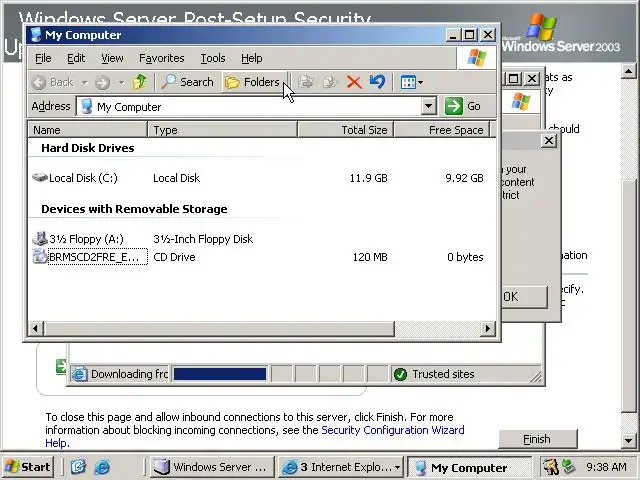
Task: Open the File menu
Action: (43, 58)
